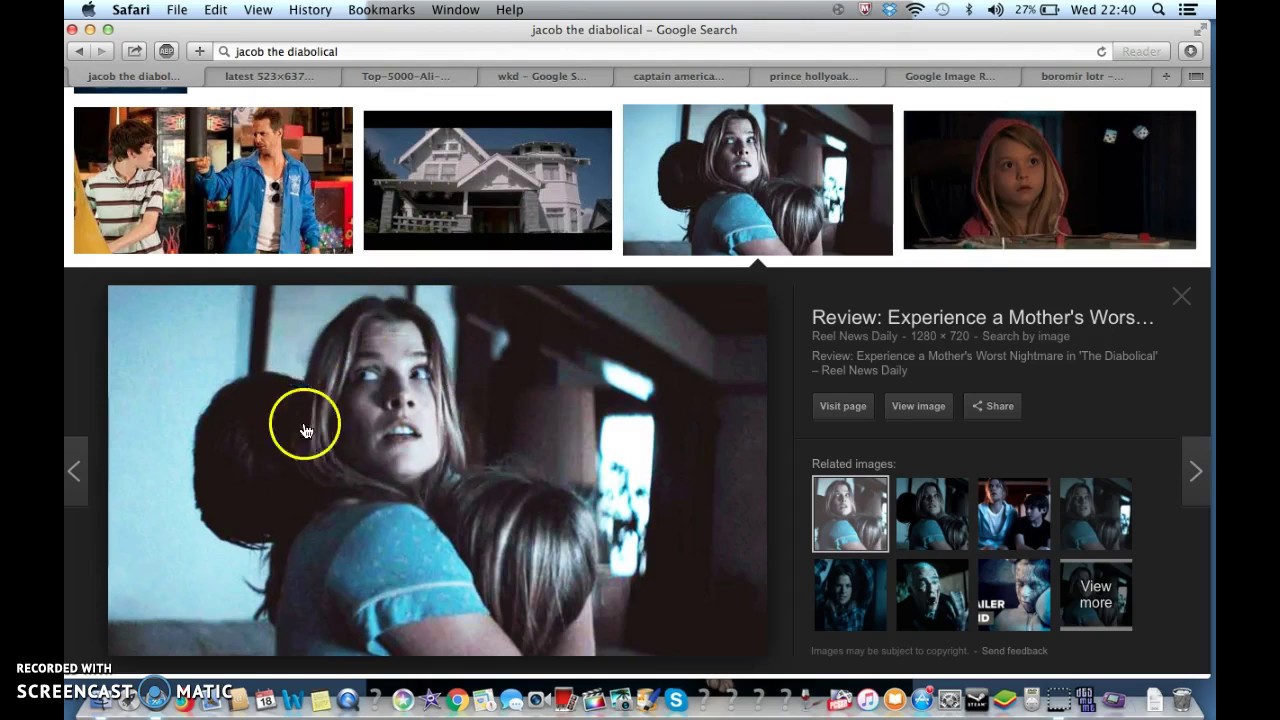
Task: Open a new tab with plus icon
Action: click(x=1166, y=76)
